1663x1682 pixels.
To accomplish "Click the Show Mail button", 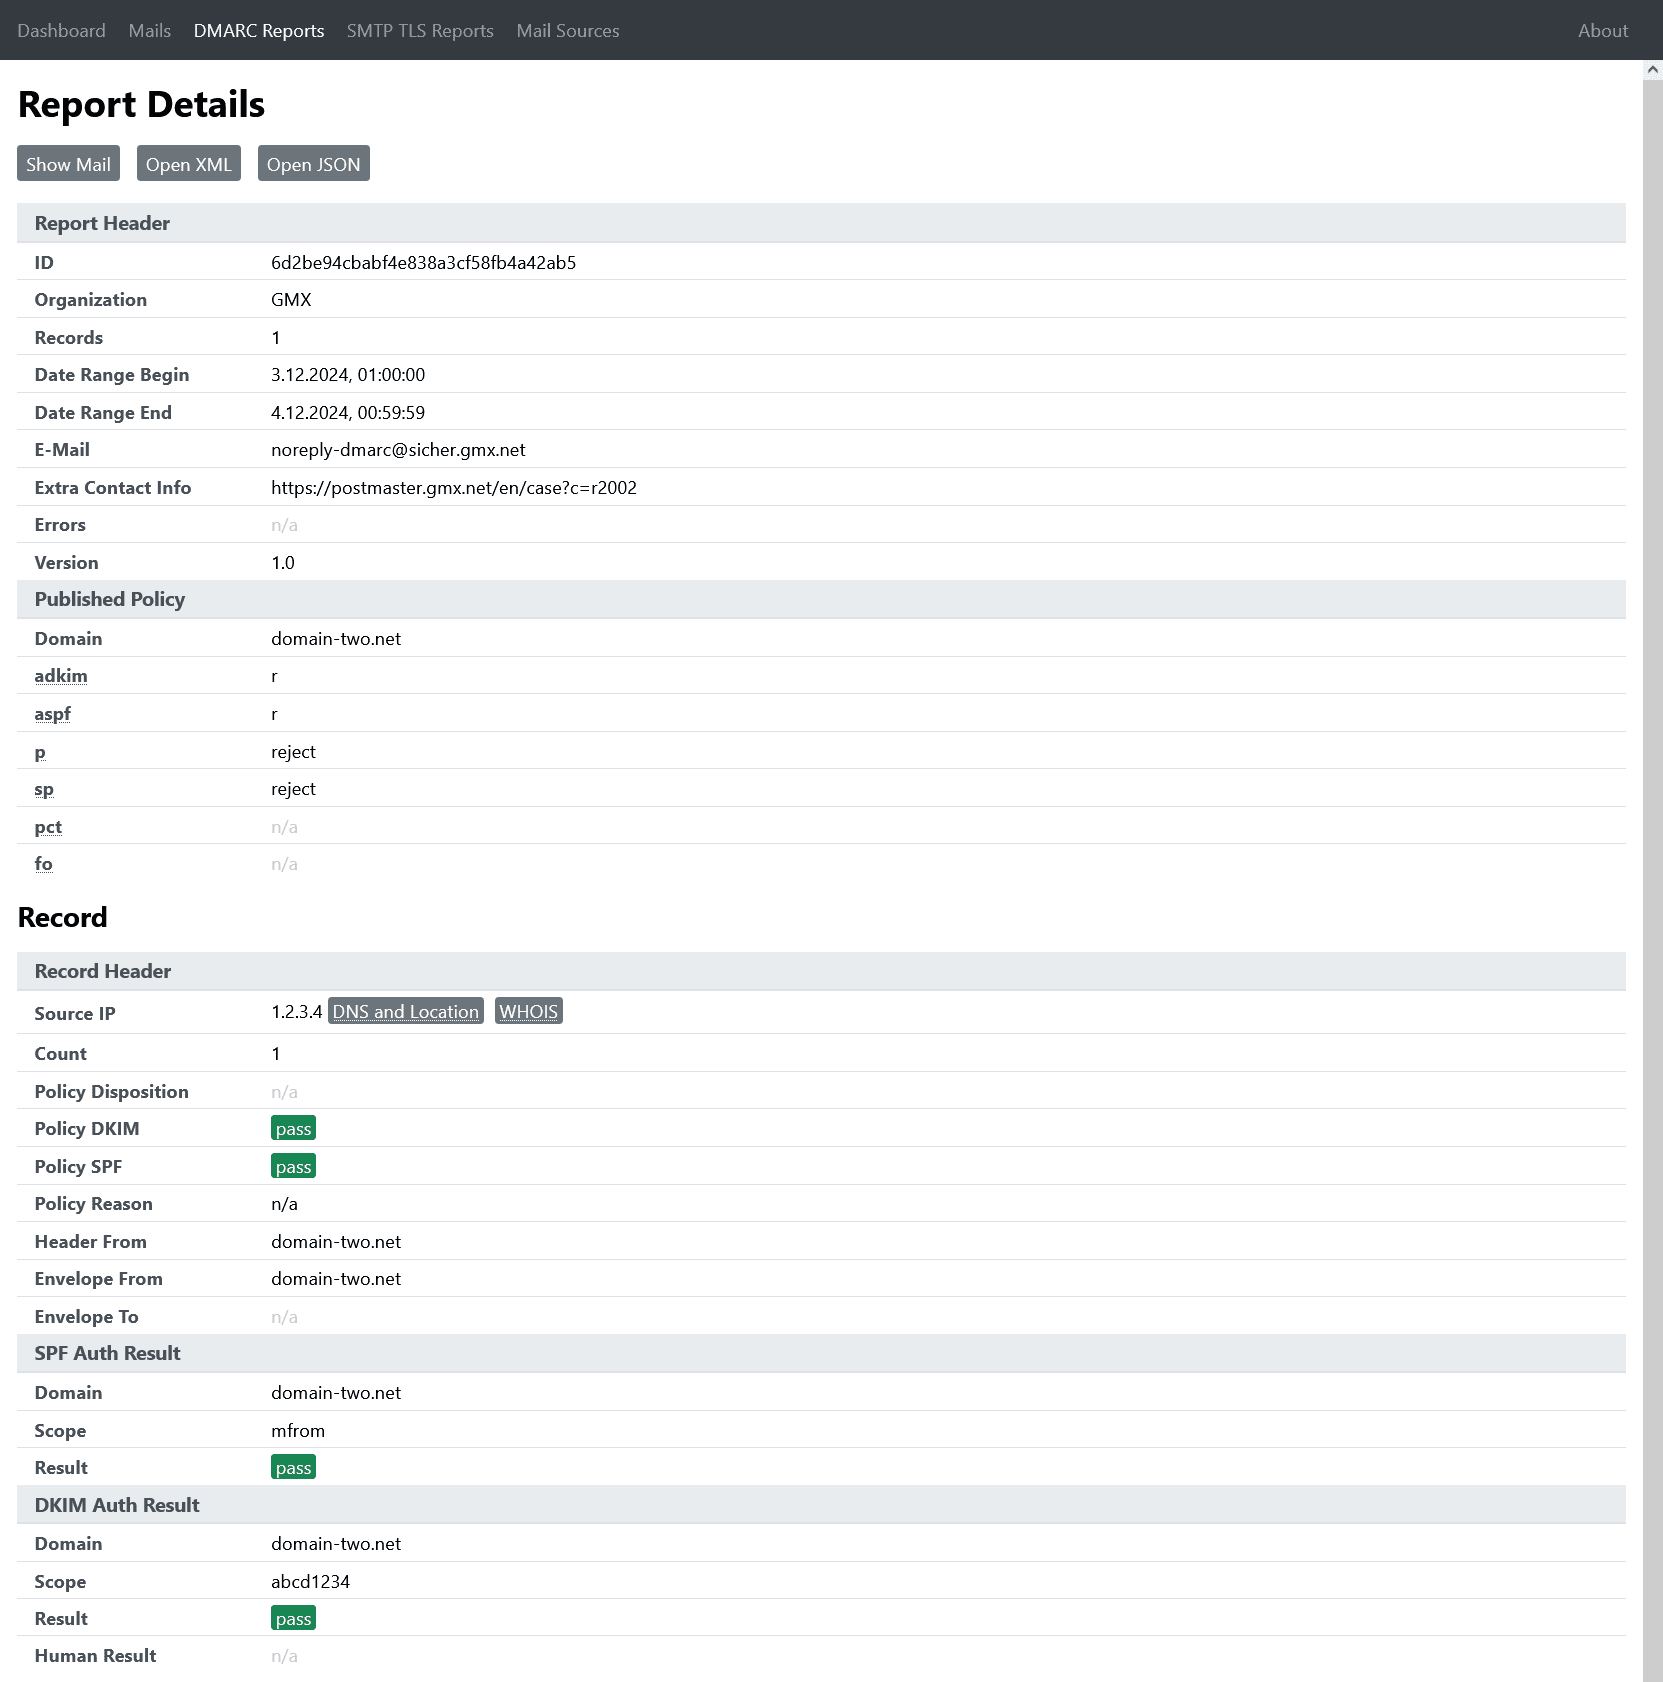I will point(68,164).
